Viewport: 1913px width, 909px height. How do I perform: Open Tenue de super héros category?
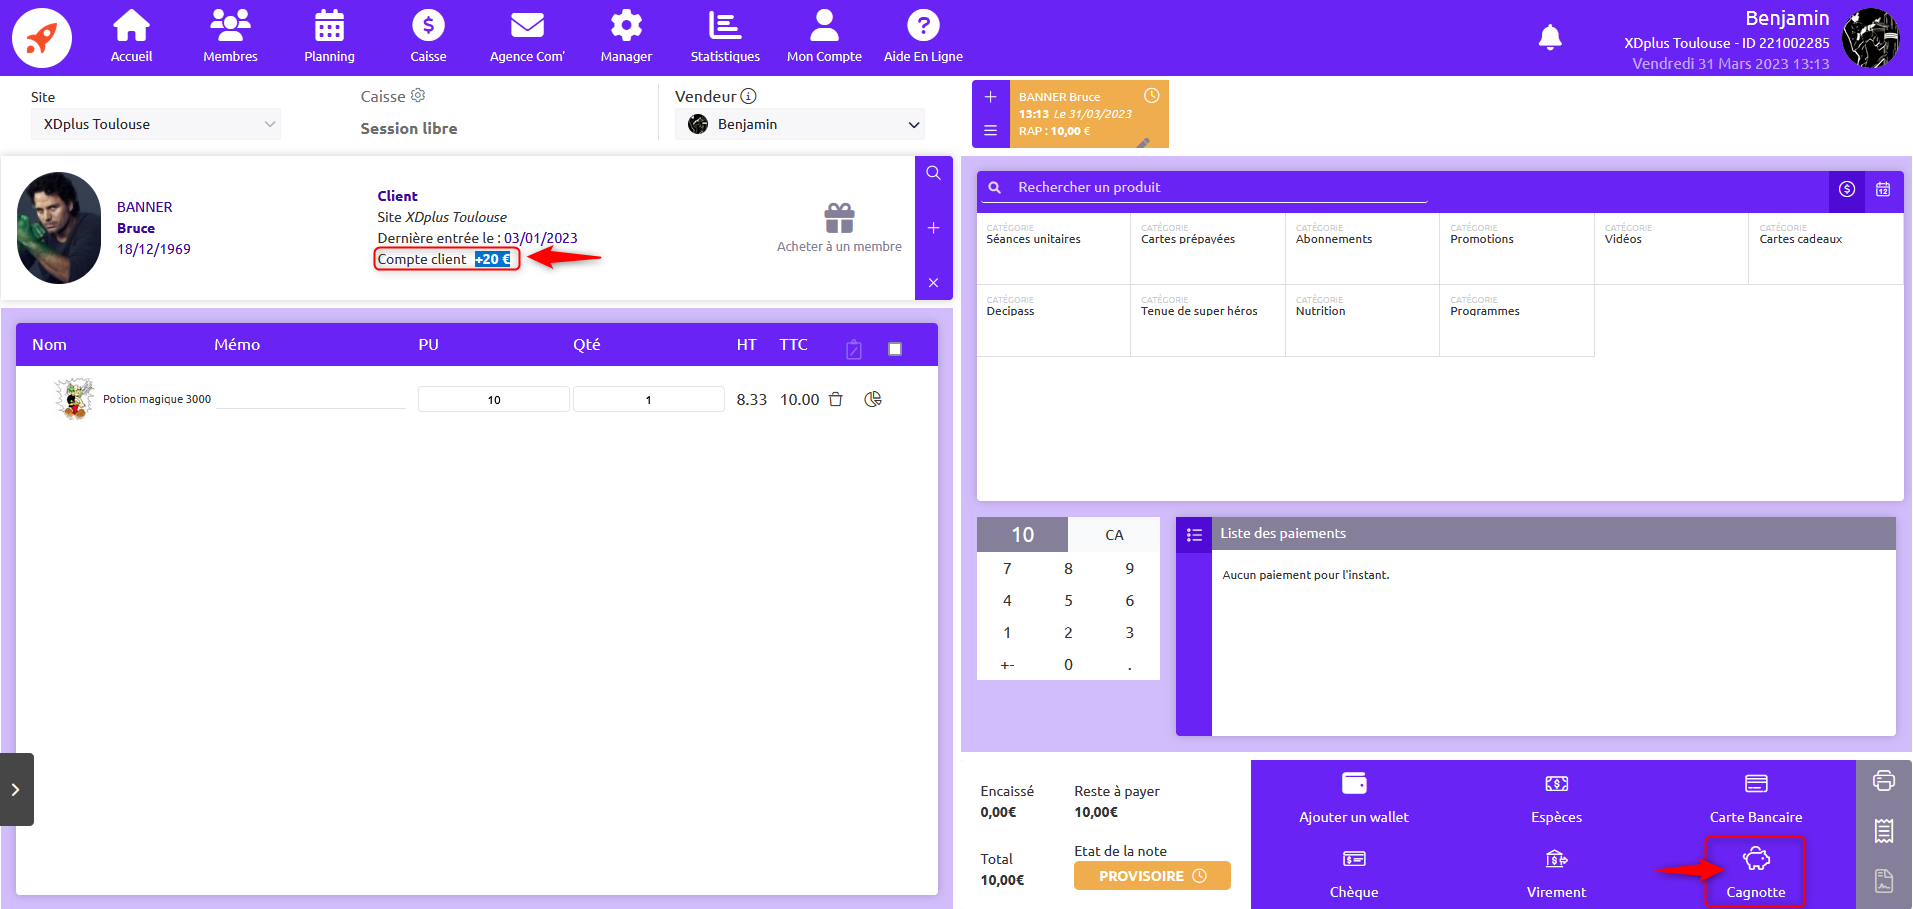1208,320
